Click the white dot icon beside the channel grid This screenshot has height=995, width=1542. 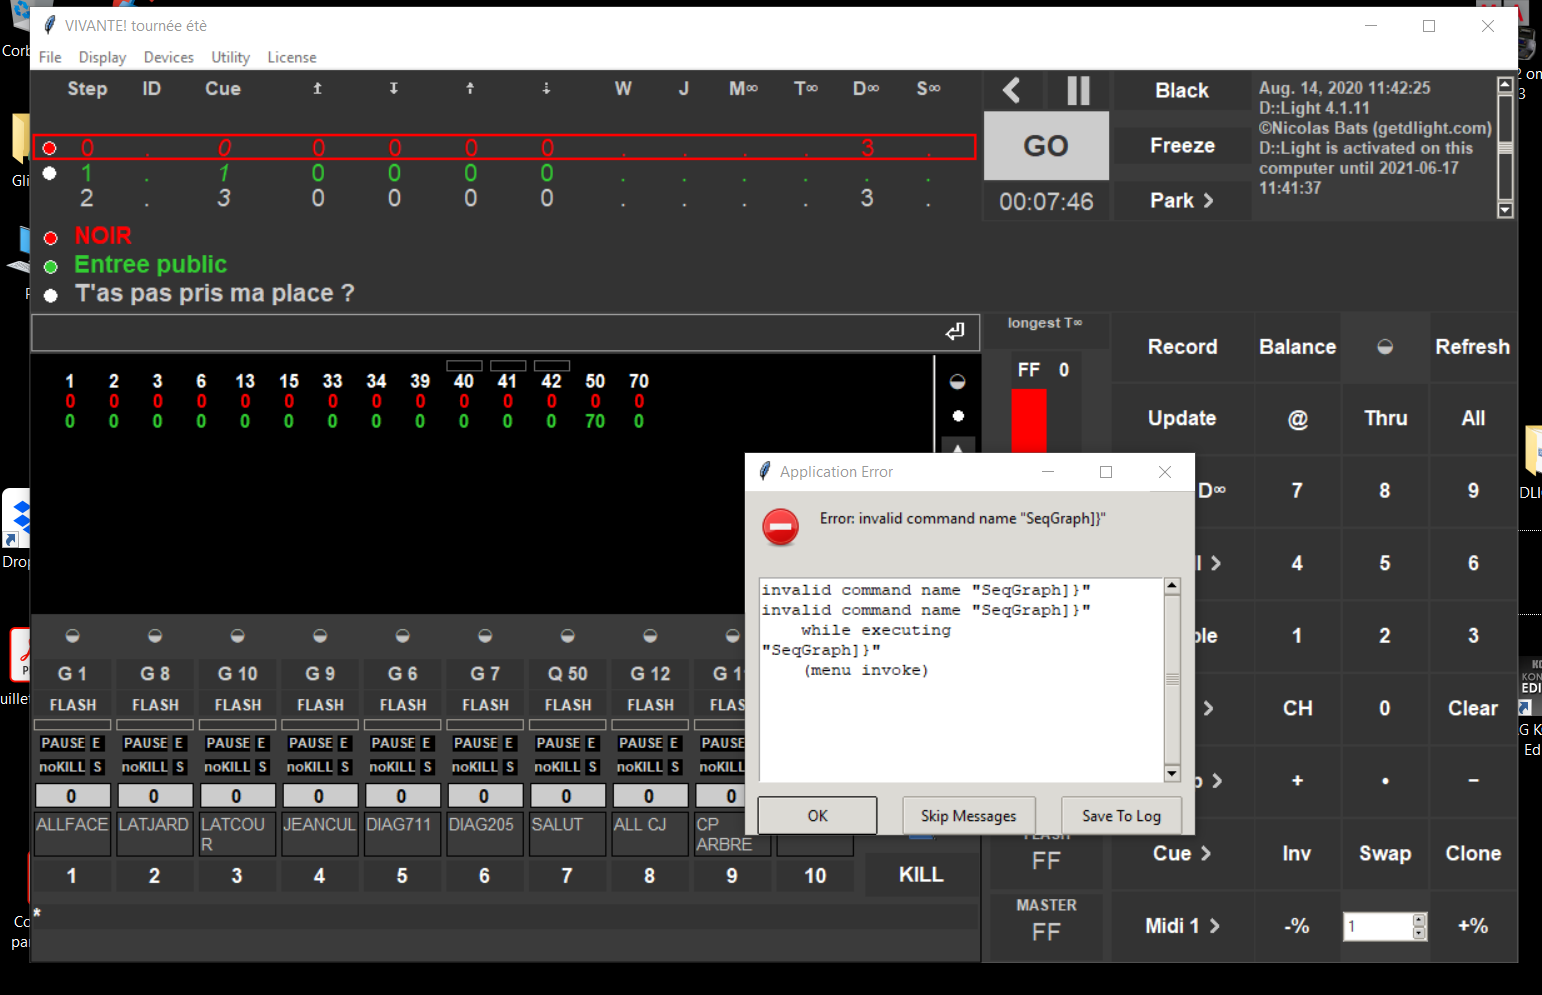(958, 416)
